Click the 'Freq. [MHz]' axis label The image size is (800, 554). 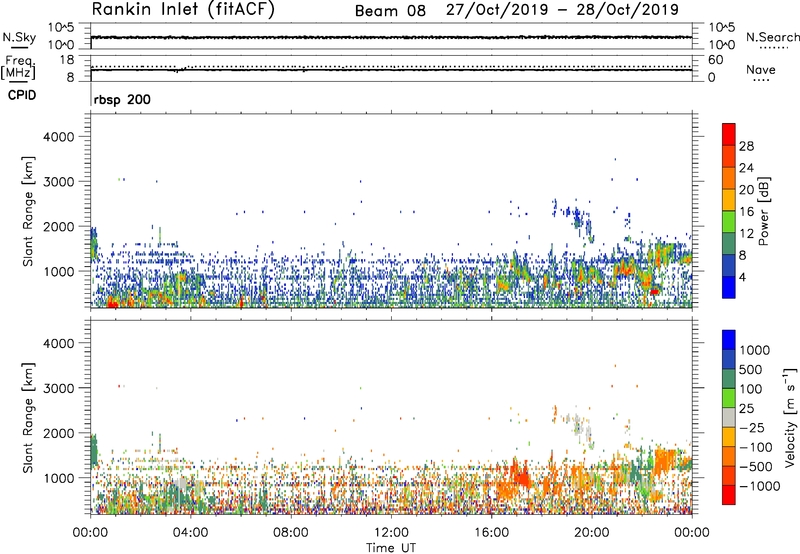point(18,68)
